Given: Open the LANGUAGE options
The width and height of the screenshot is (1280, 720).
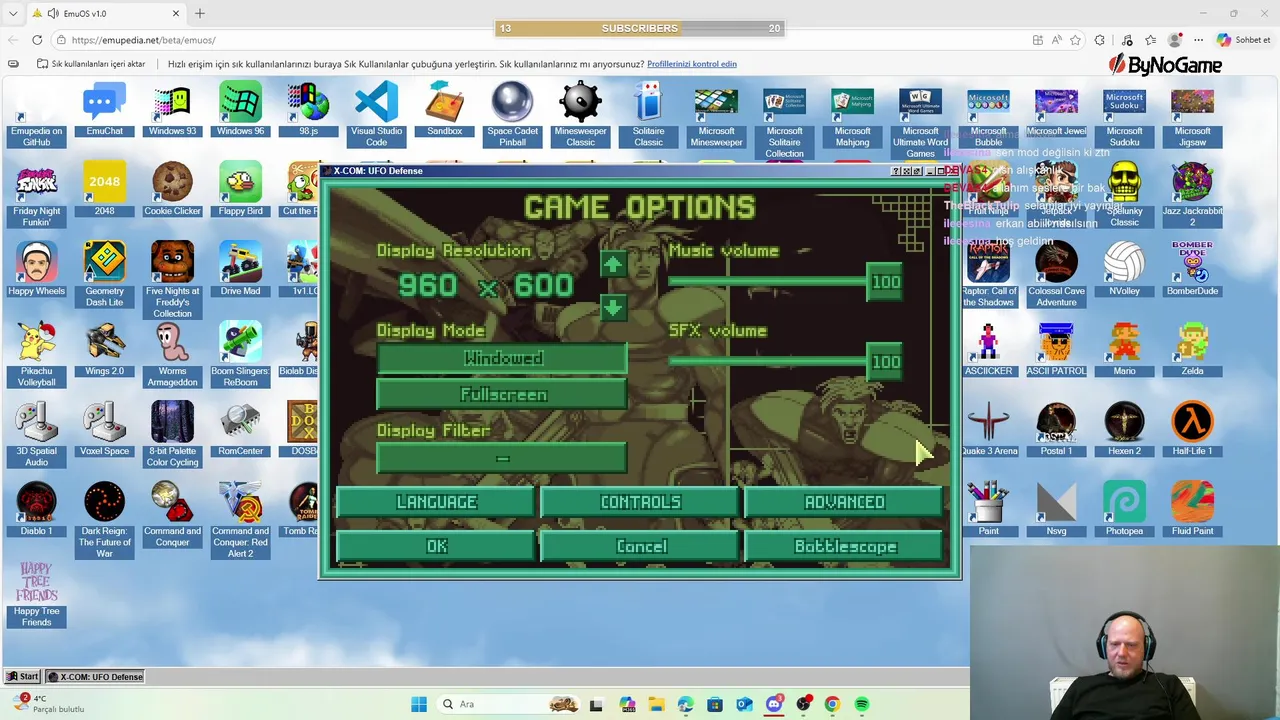Looking at the screenshot, I should [x=436, y=502].
